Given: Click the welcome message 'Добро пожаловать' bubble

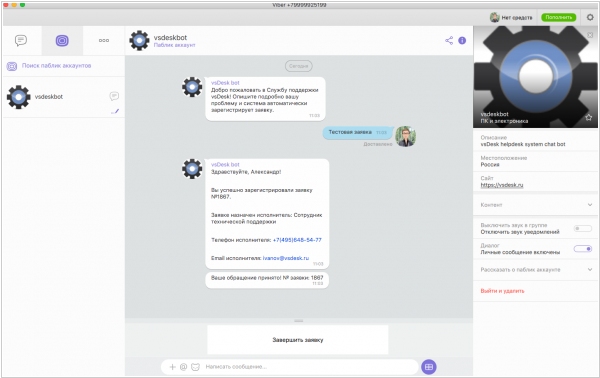Looking at the screenshot, I should point(265,99).
